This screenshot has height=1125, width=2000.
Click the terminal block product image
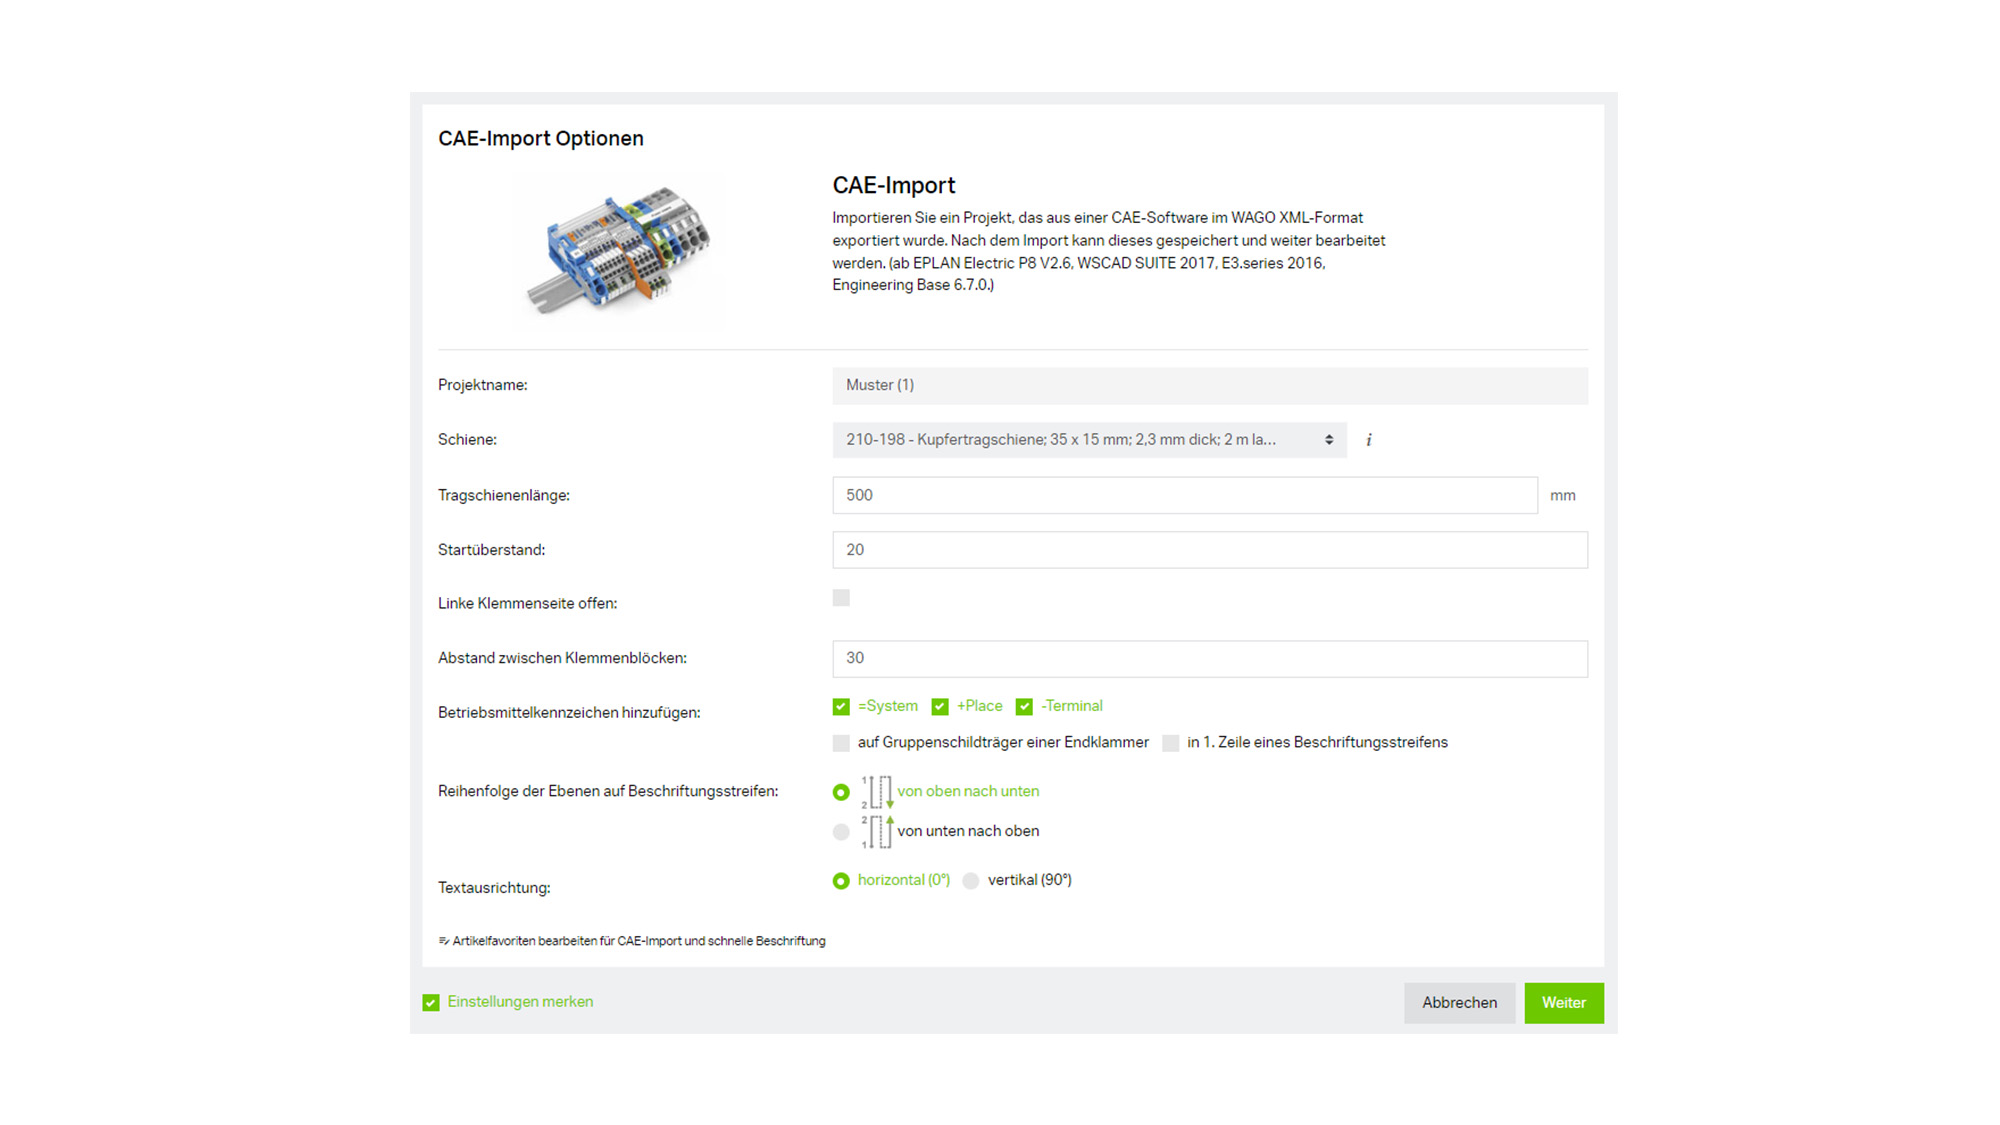point(619,250)
